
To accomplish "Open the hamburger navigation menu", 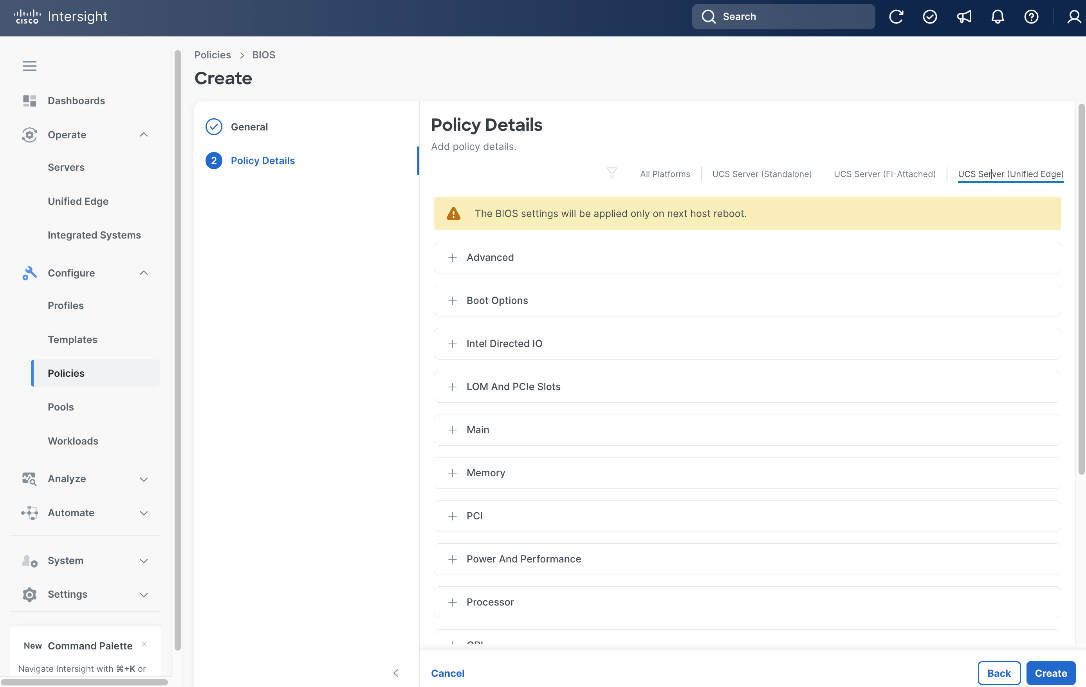I will pos(29,66).
